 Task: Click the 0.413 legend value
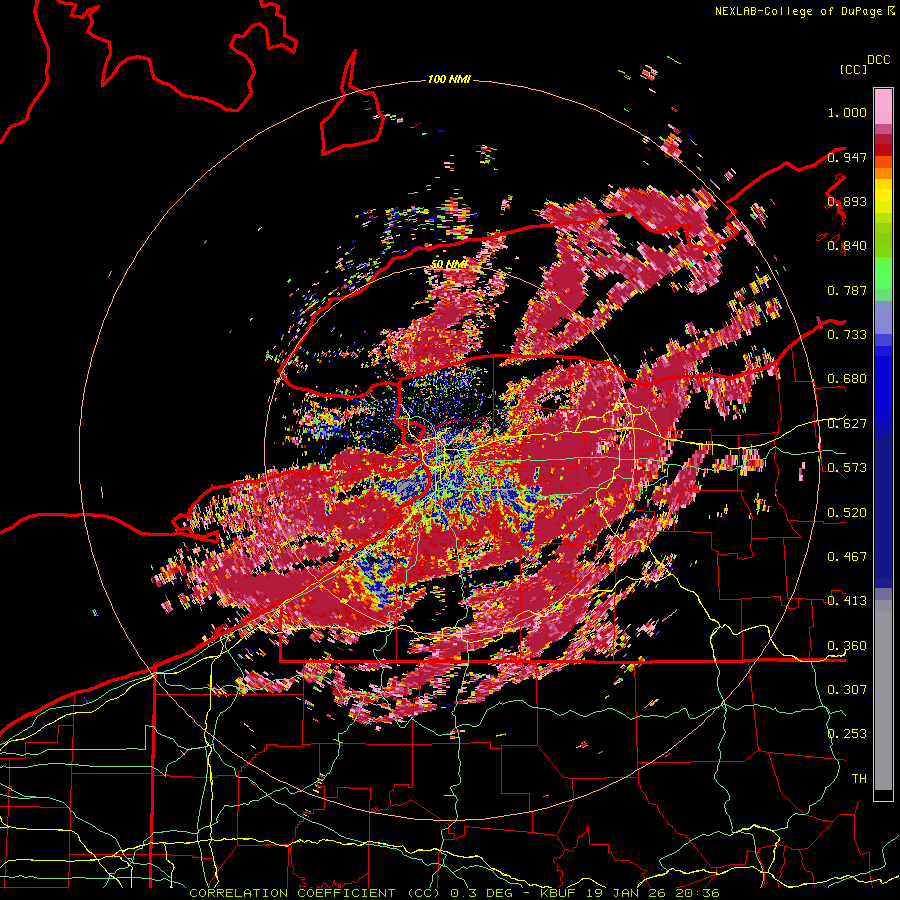coord(847,601)
